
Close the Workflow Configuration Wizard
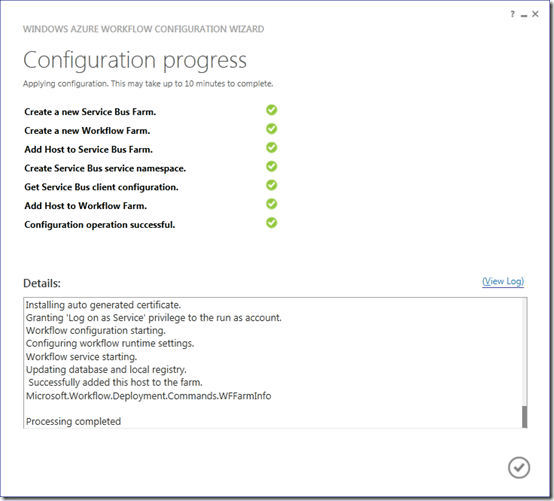(535, 14)
